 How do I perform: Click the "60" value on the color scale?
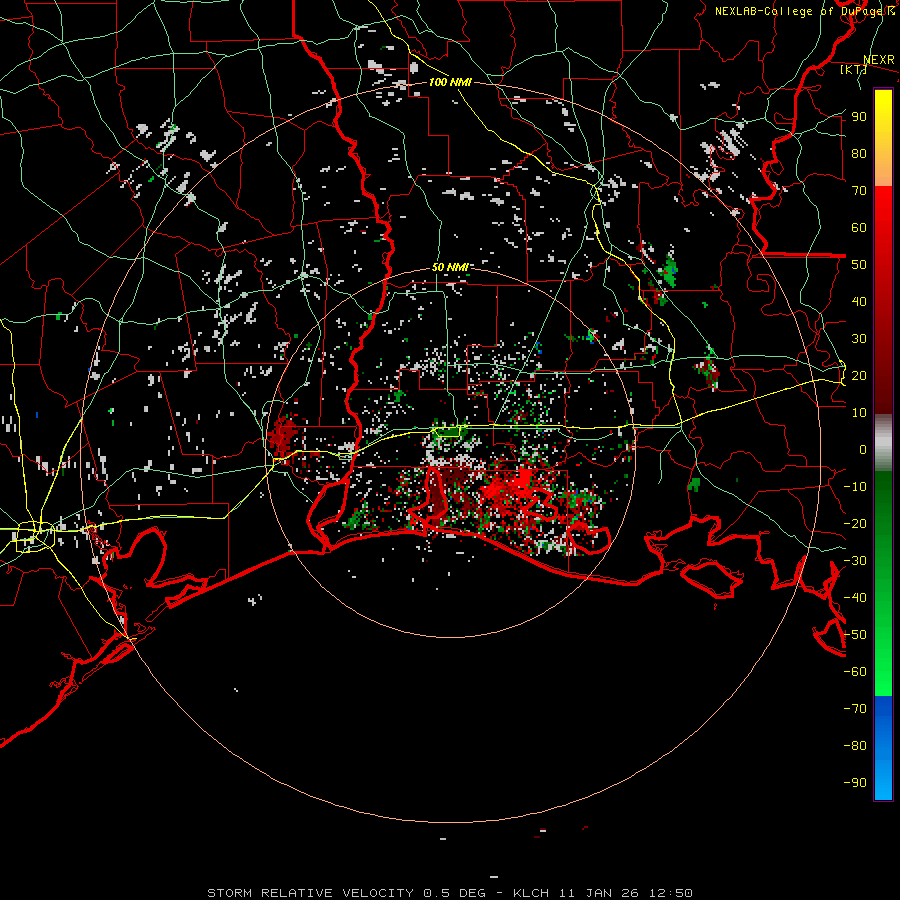[859, 227]
